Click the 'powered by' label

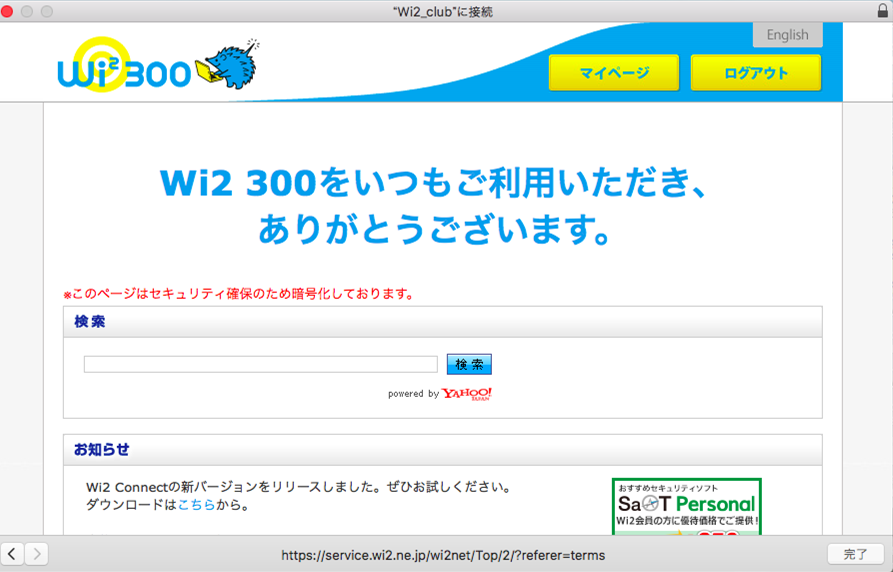click(x=413, y=394)
